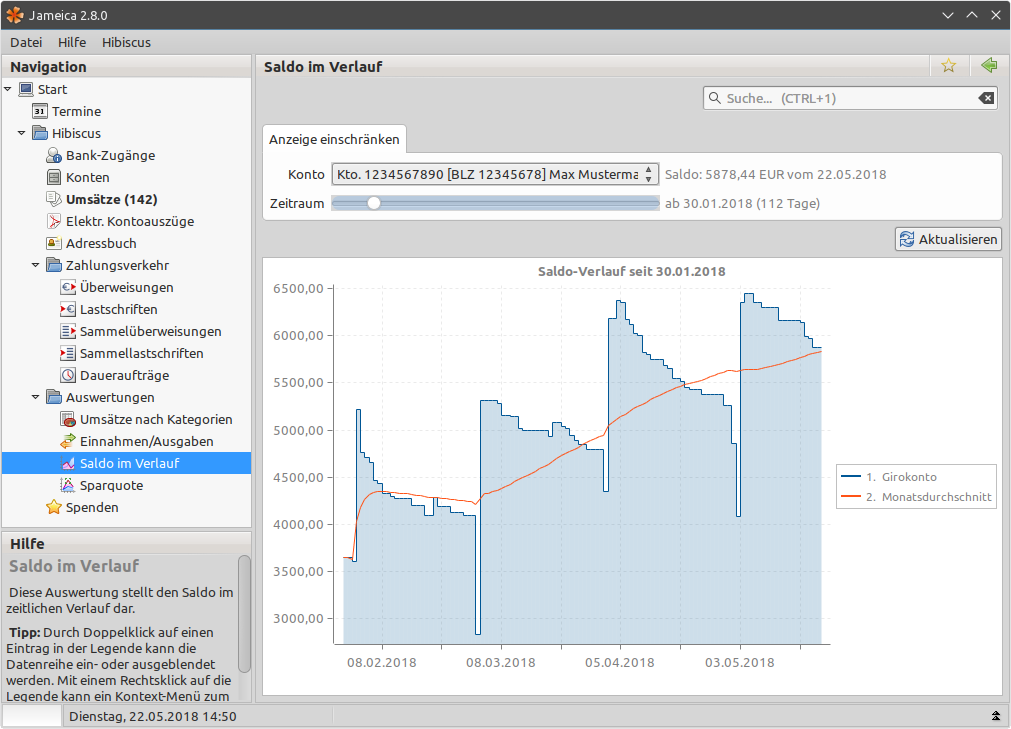Click the Hibiscus folder icon

pos(40,133)
